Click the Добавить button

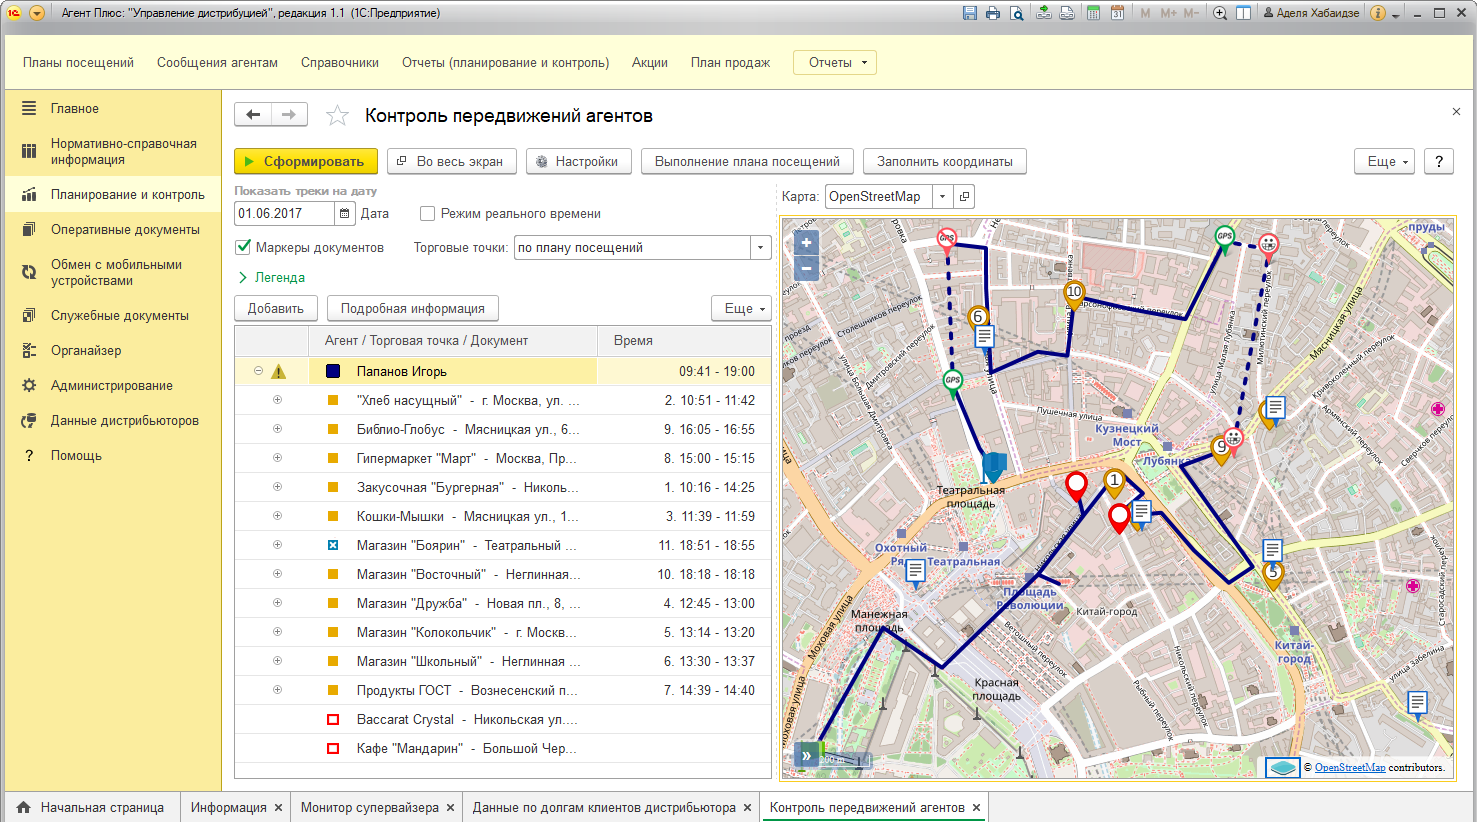(276, 308)
